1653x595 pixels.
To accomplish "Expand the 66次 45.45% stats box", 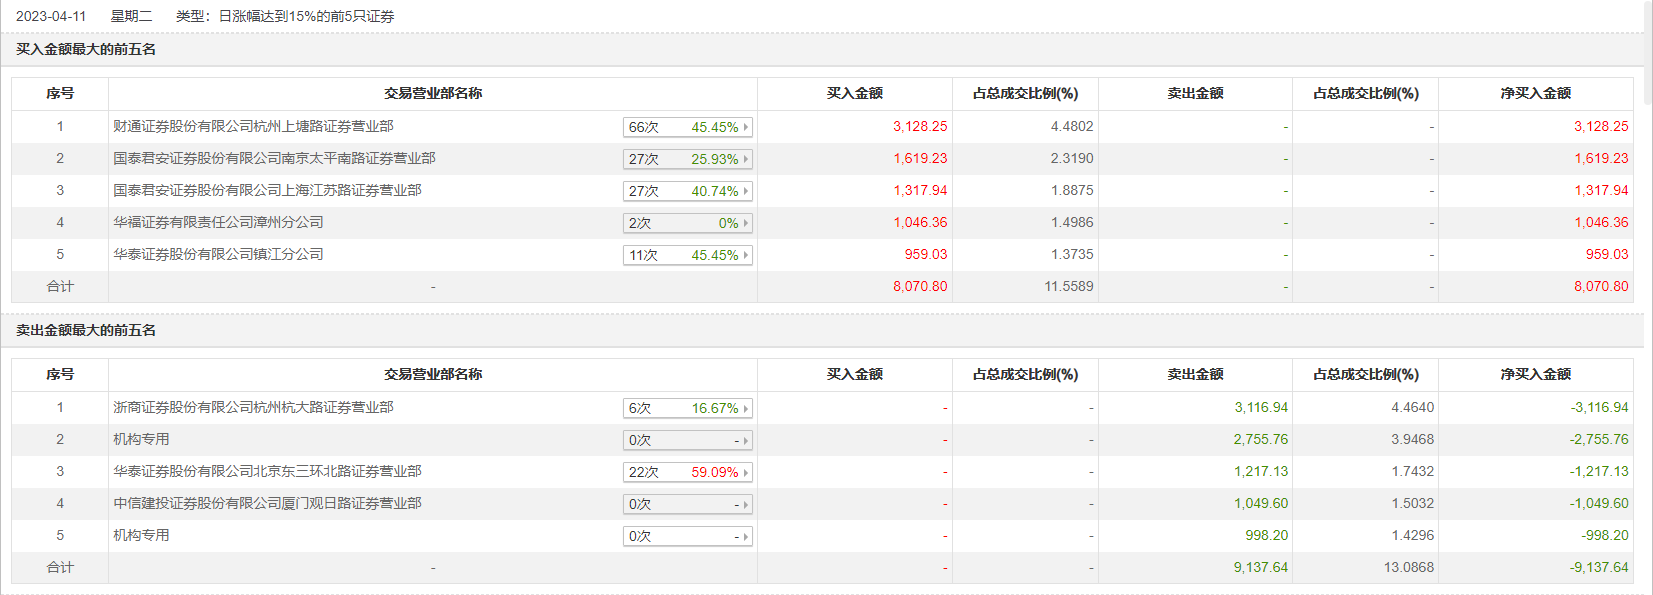I will [x=687, y=127].
